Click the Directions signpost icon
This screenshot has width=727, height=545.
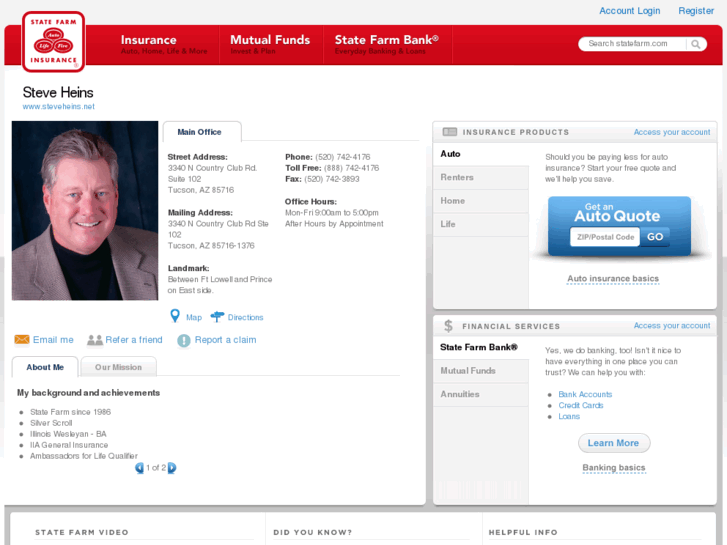217,317
